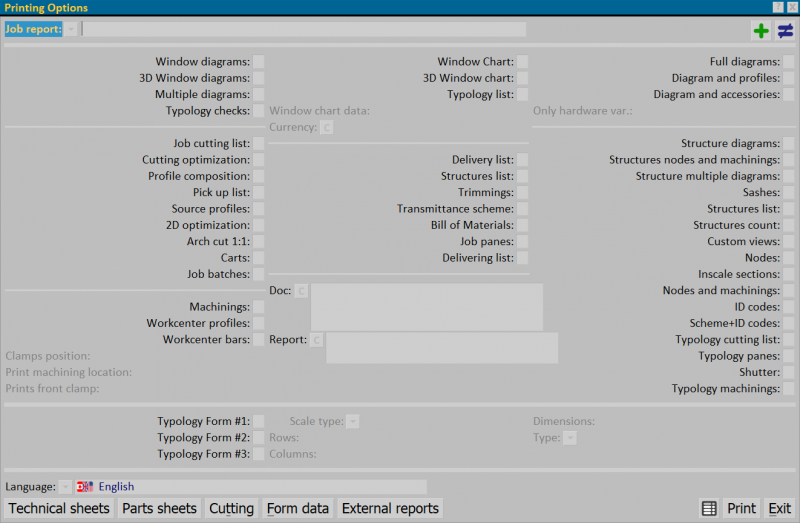Tick the Job panes checkbox
This screenshot has height=523, width=800.
(x=522, y=241)
